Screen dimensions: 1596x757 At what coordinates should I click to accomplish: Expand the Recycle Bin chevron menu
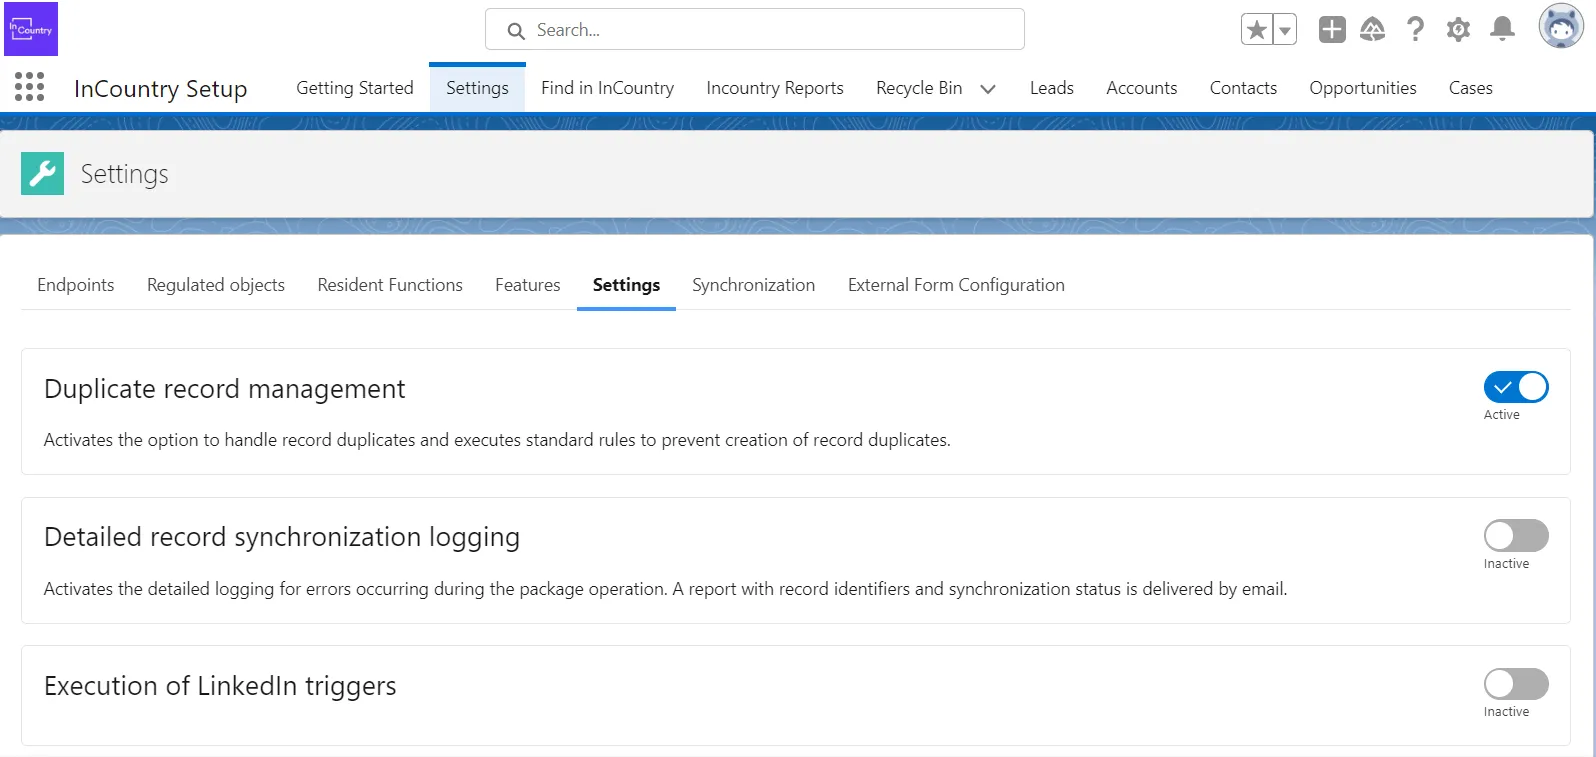click(x=988, y=89)
